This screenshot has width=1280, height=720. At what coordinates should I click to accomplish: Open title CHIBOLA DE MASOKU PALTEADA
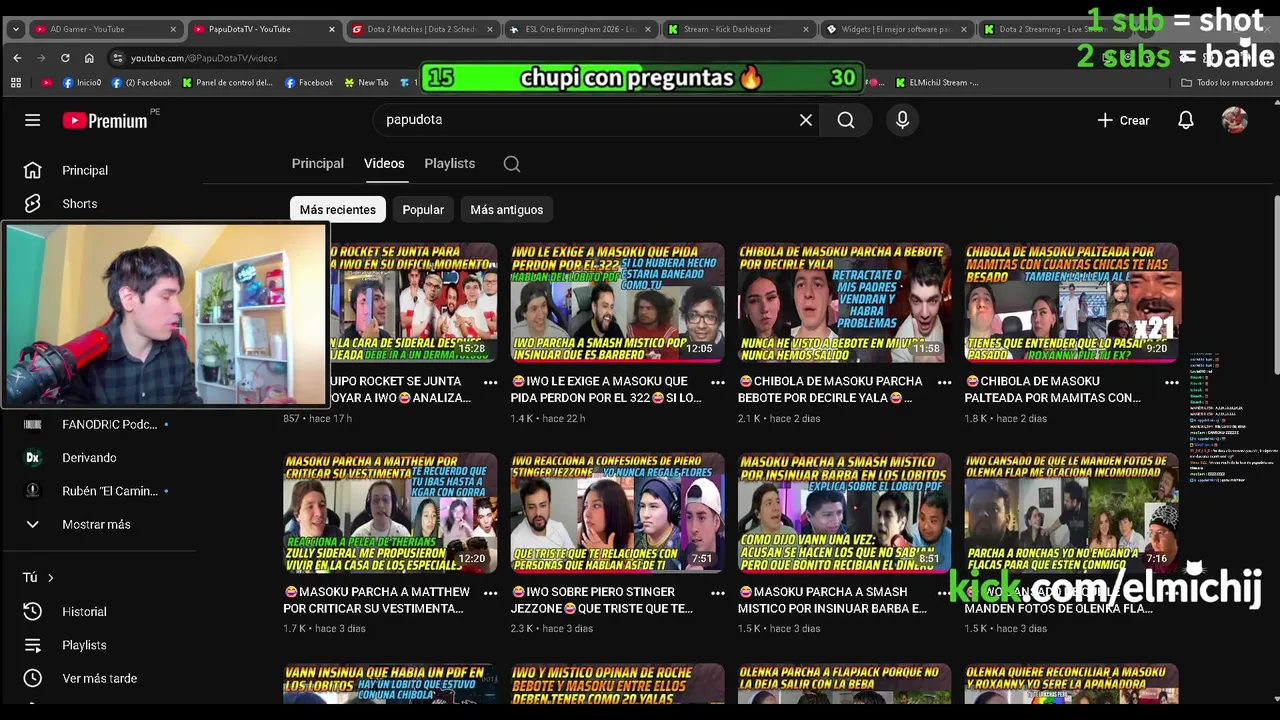click(x=1052, y=389)
